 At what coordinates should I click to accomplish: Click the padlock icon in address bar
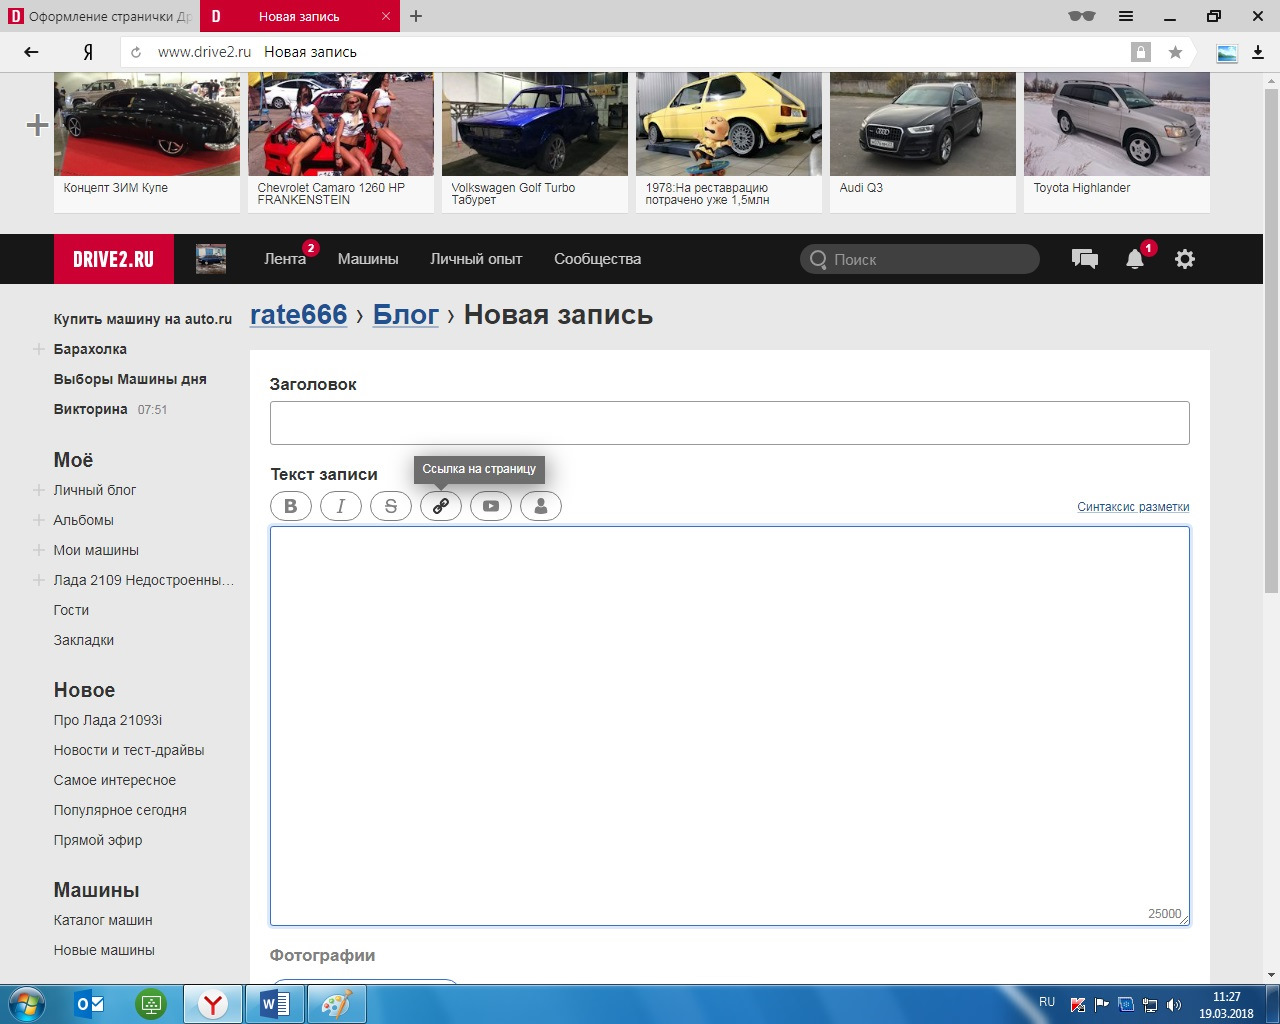[x=1141, y=52]
